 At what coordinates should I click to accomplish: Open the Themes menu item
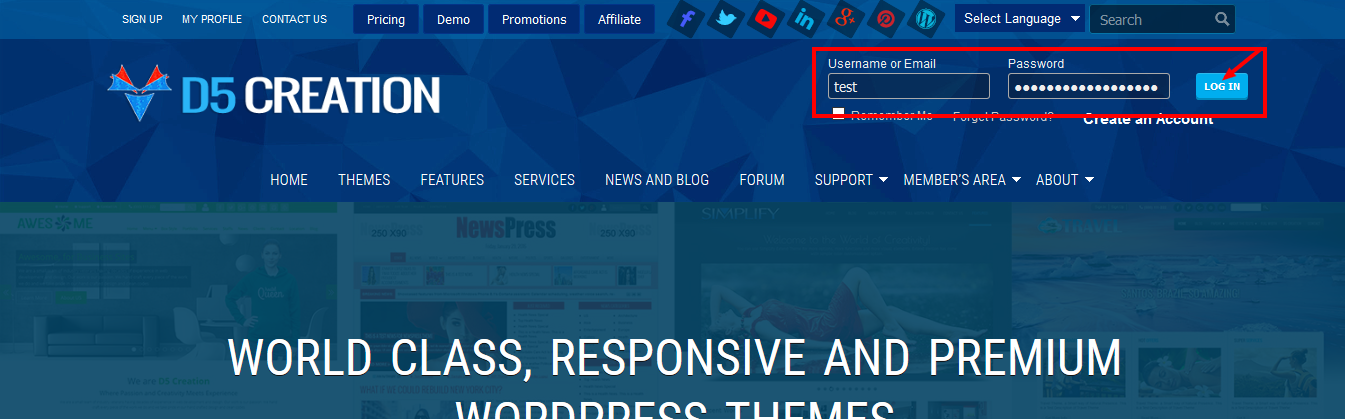pyautogui.click(x=364, y=180)
